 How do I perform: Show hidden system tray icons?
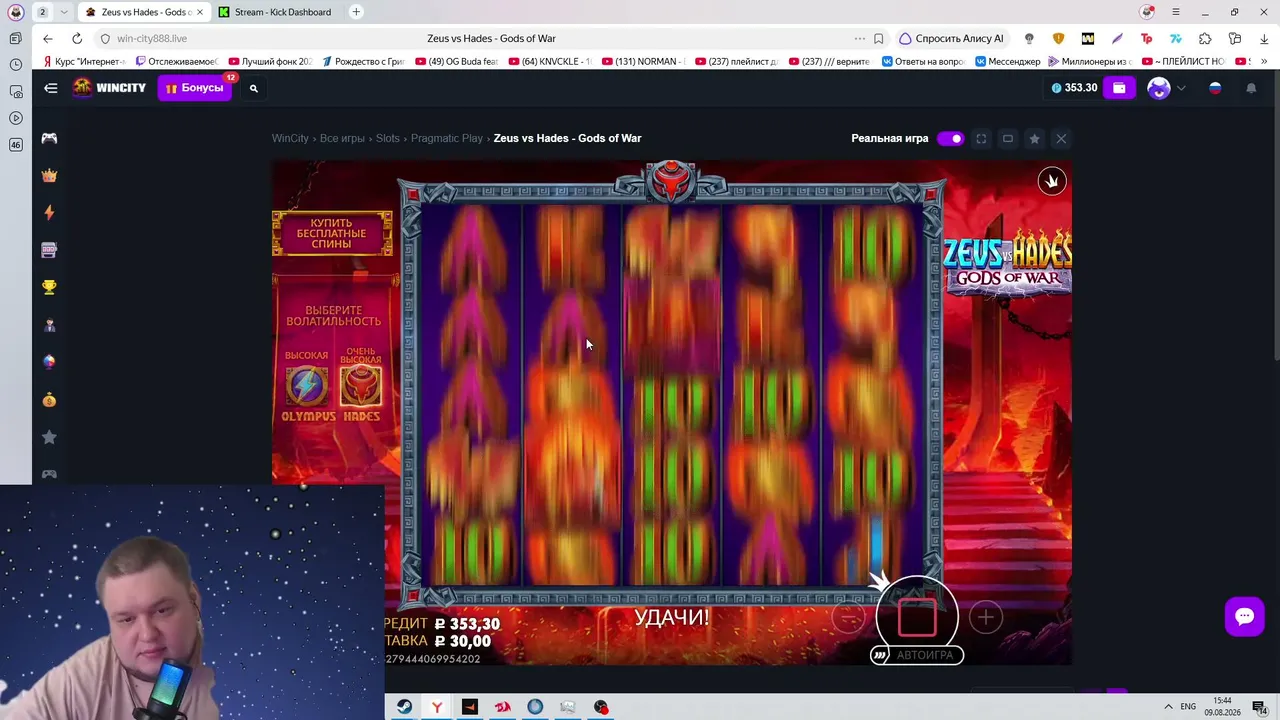(1168, 707)
